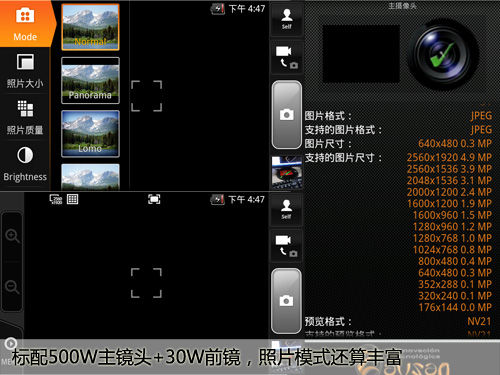Image resolution: width=500 pixels, height=375 pixels.
Task: Select the Normal shooting mode thumbnail
Action: coord(90,27)
